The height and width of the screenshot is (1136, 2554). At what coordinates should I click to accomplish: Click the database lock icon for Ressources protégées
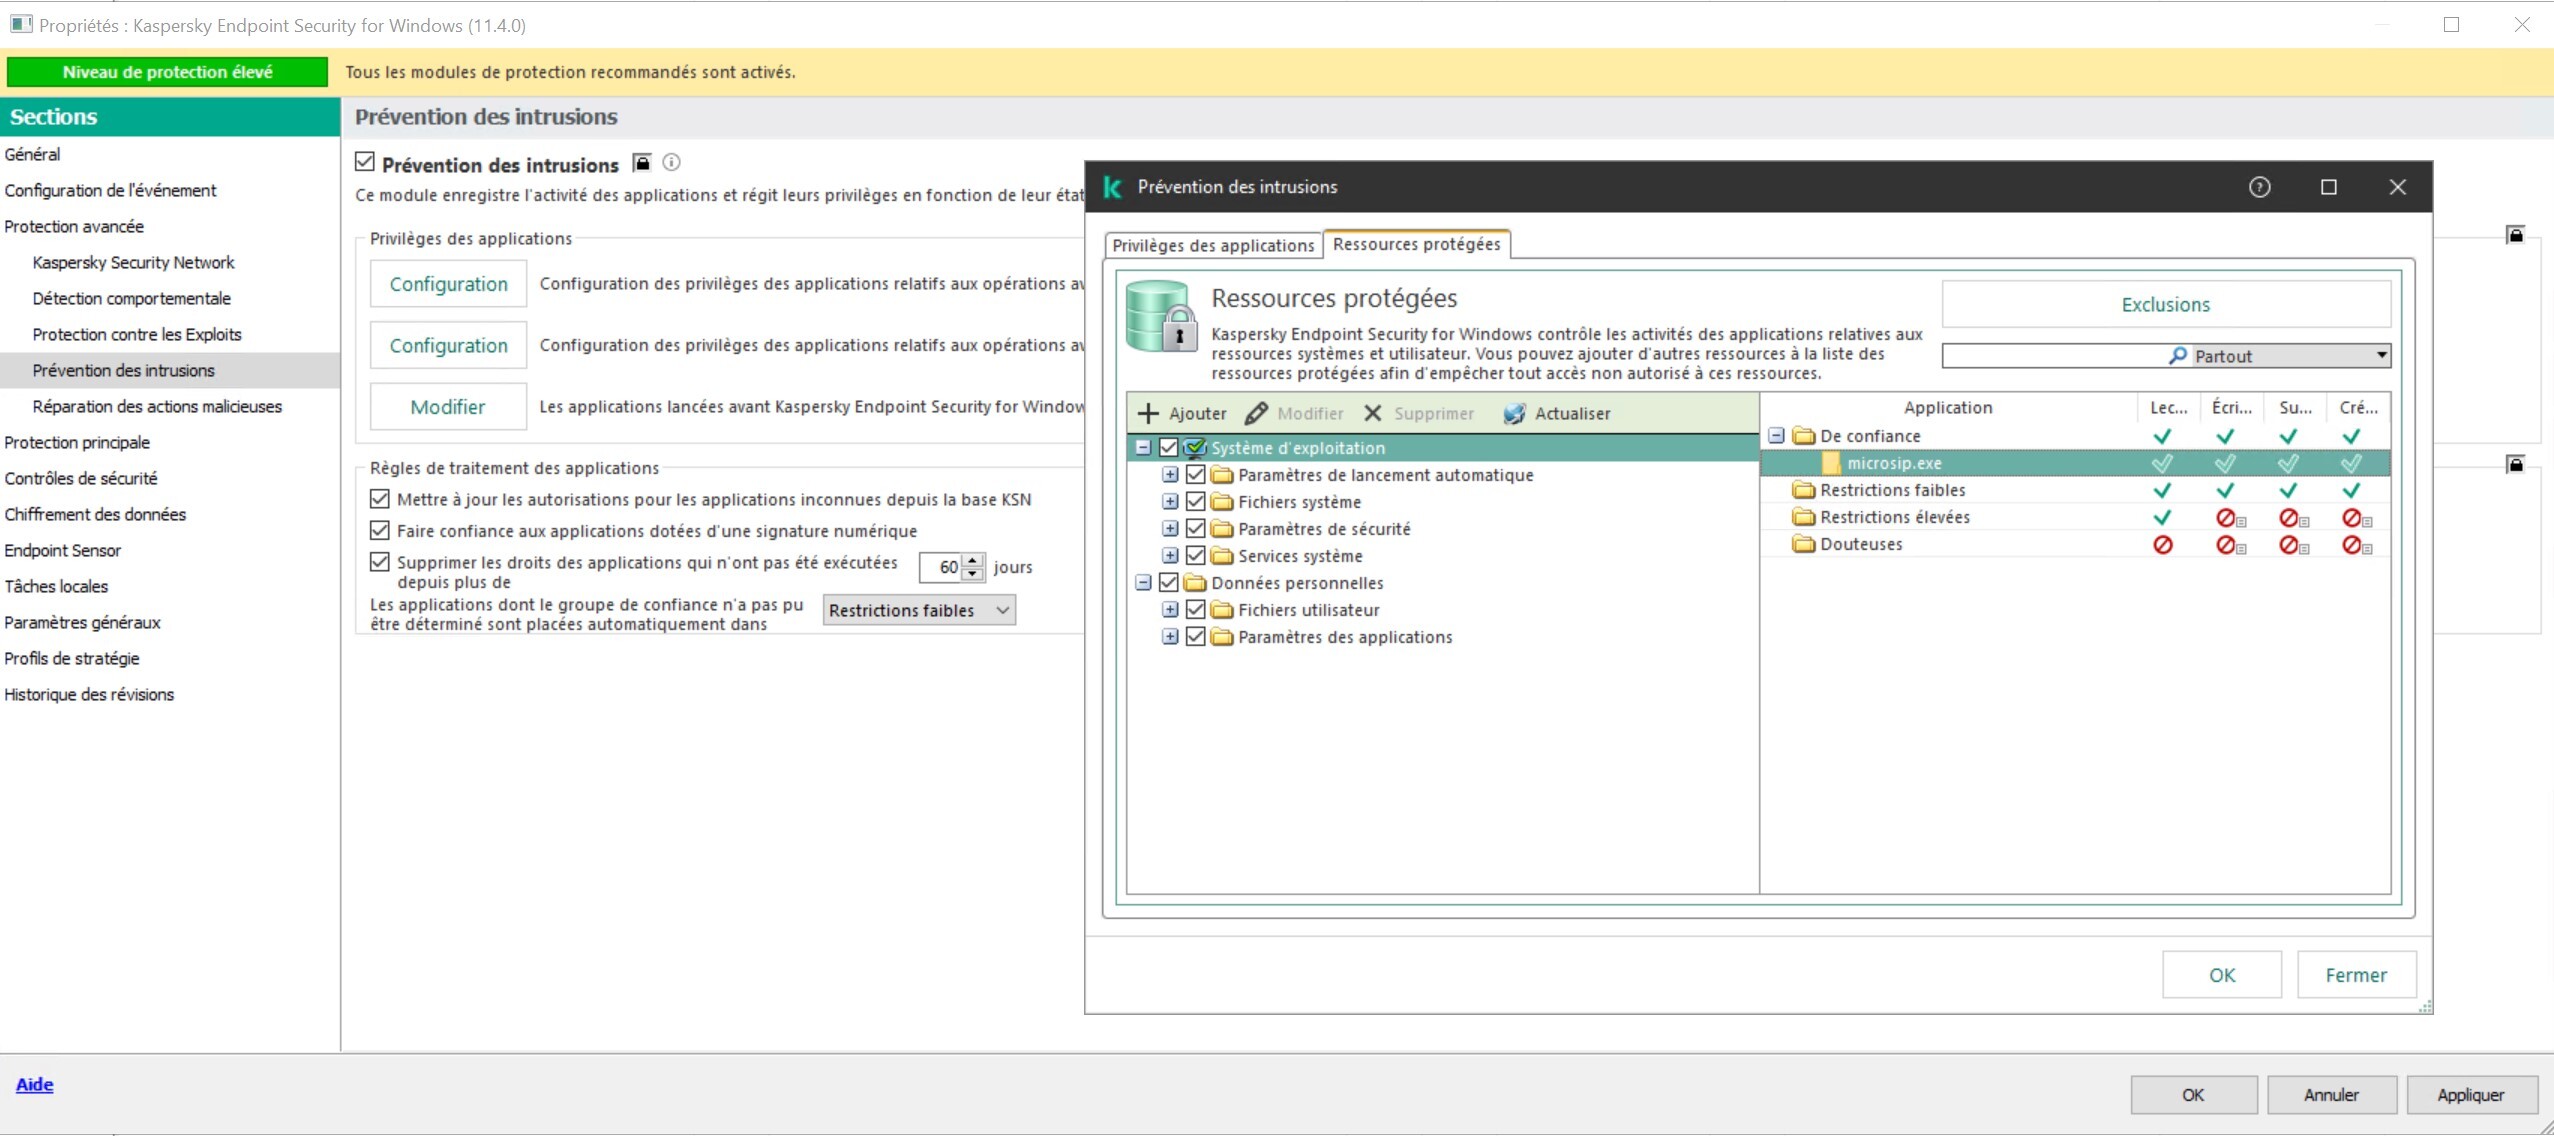(x=1161, y=318)
